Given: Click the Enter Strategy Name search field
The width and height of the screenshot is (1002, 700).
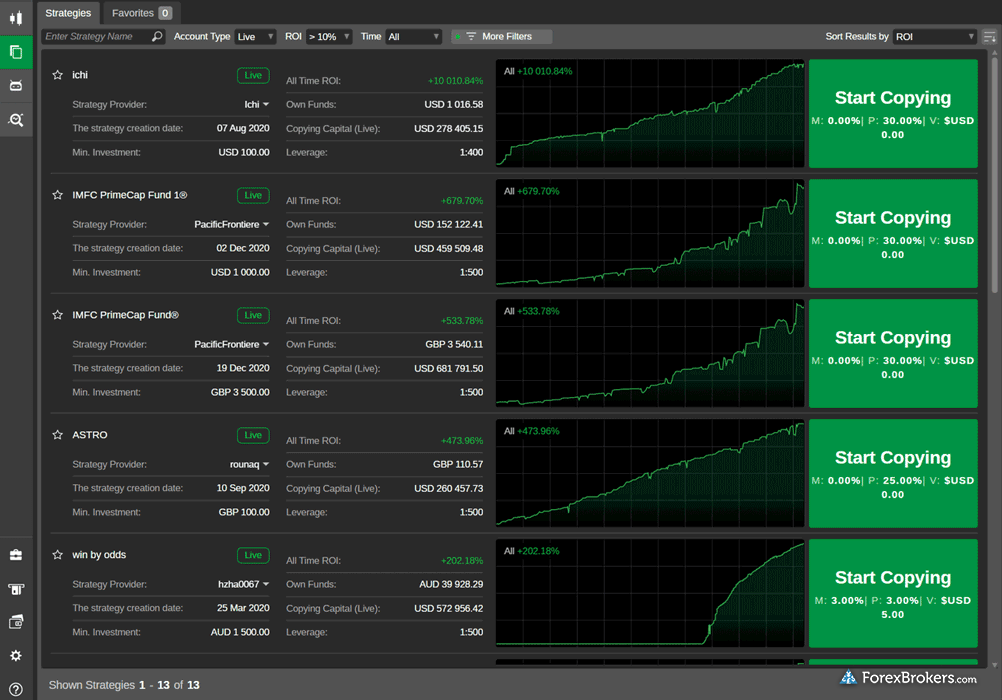Looking at the screenshot, I should [95, 37].
